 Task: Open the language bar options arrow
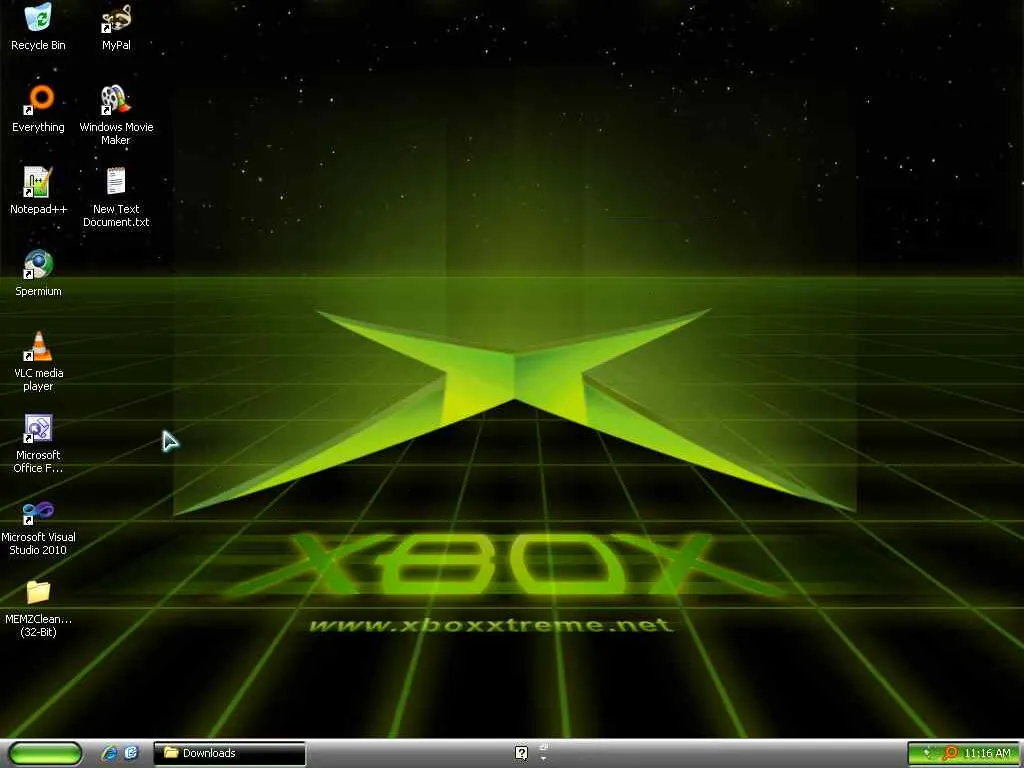(x=543, y=759)
